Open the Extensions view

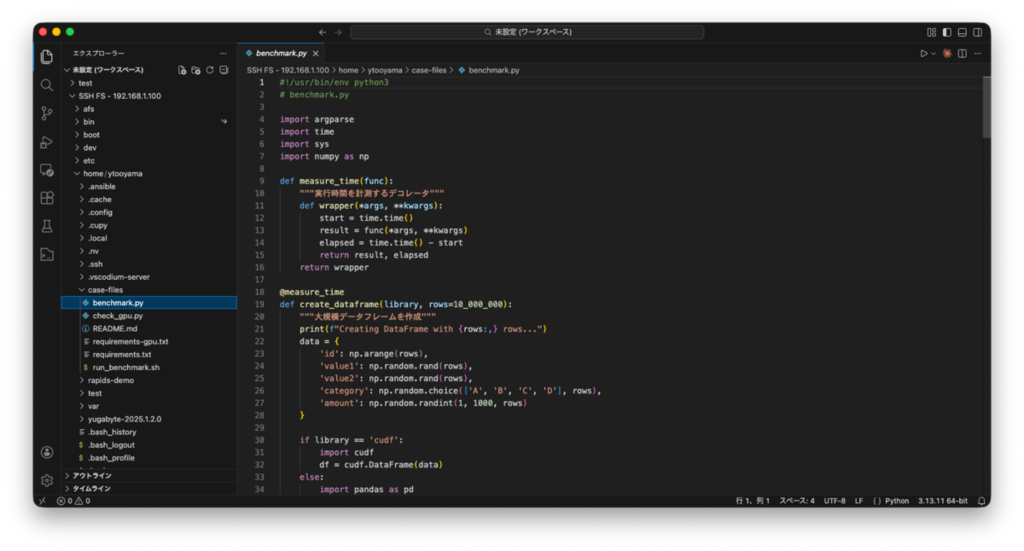46,198
